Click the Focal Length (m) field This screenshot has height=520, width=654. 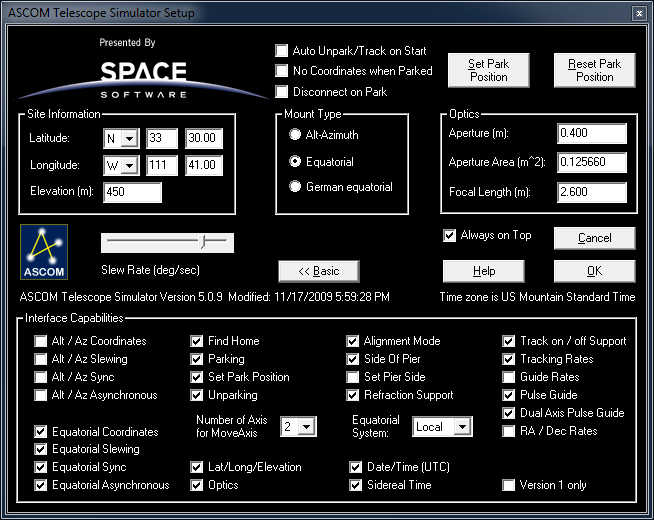(x=592, y=192)
